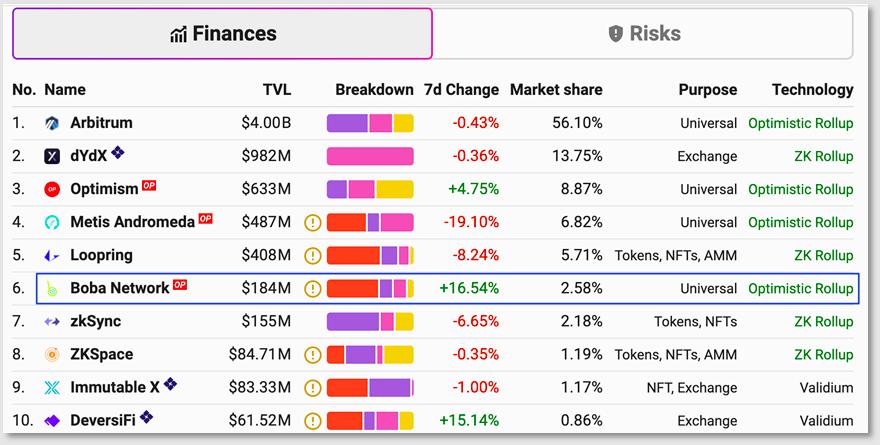Open the DeversiFi project link

click(x=103, y=420)
